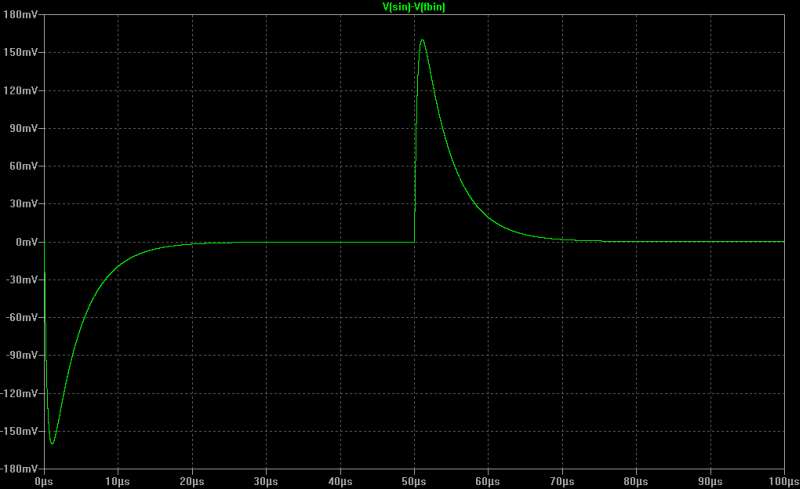Click the 70µs time axis label
This screenshot has width=800, height=489.
(562, 482)
